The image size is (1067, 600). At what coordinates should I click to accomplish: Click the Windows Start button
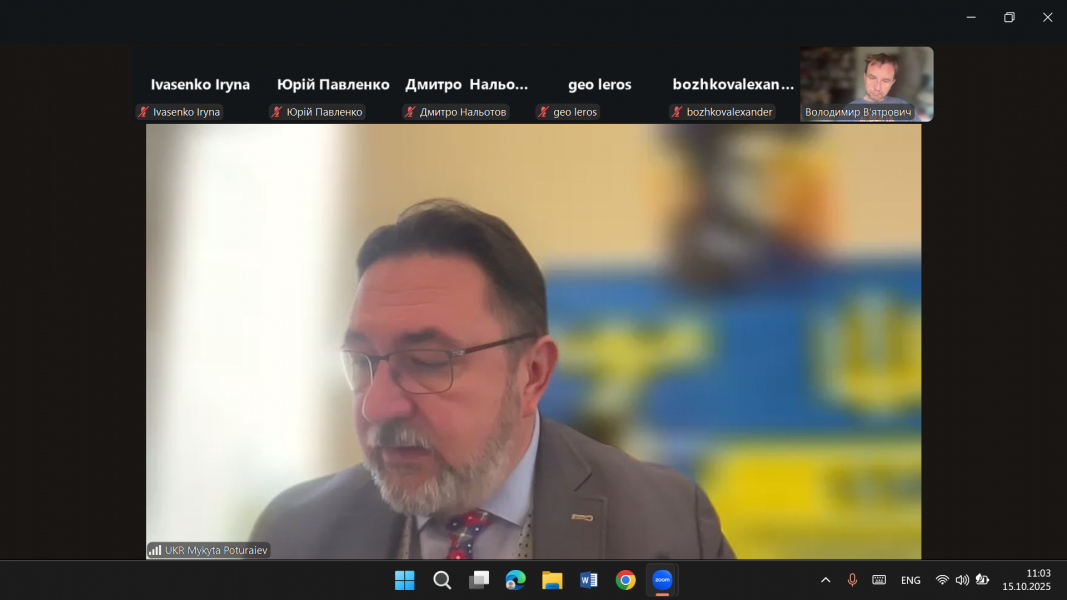pos(405,580)
